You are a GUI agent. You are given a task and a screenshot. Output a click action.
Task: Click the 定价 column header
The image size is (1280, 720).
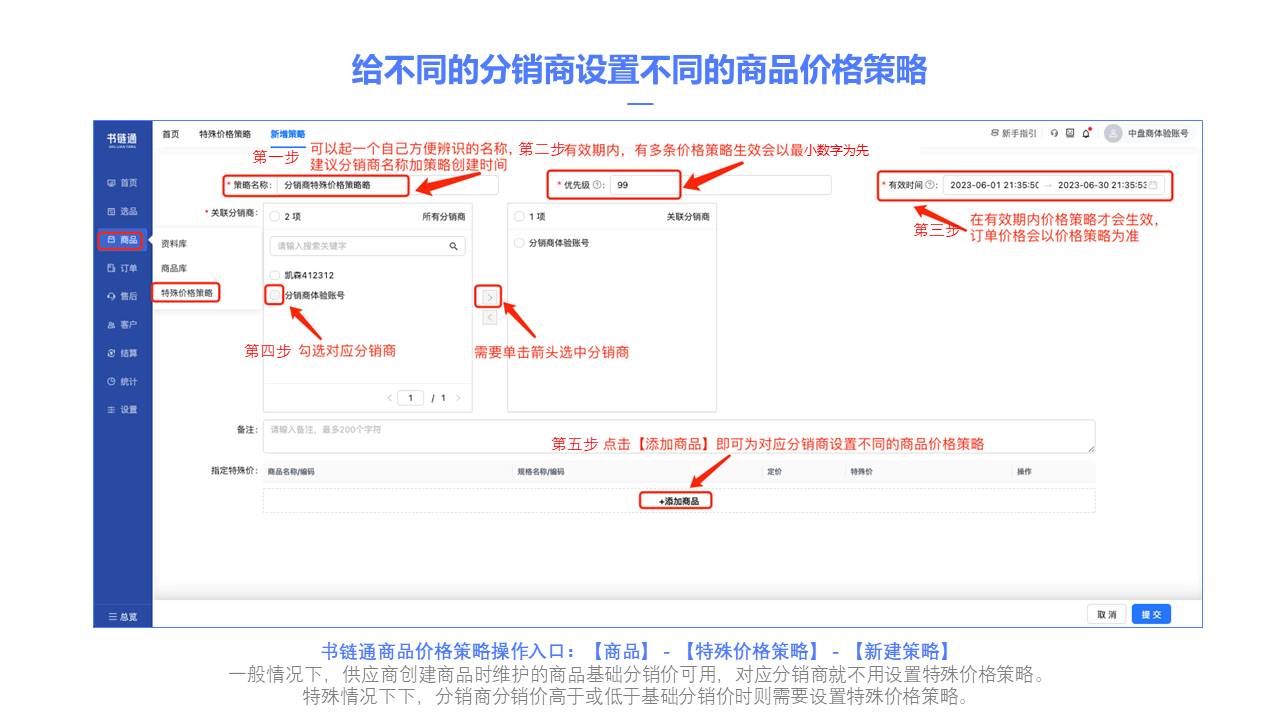point(774,471)
